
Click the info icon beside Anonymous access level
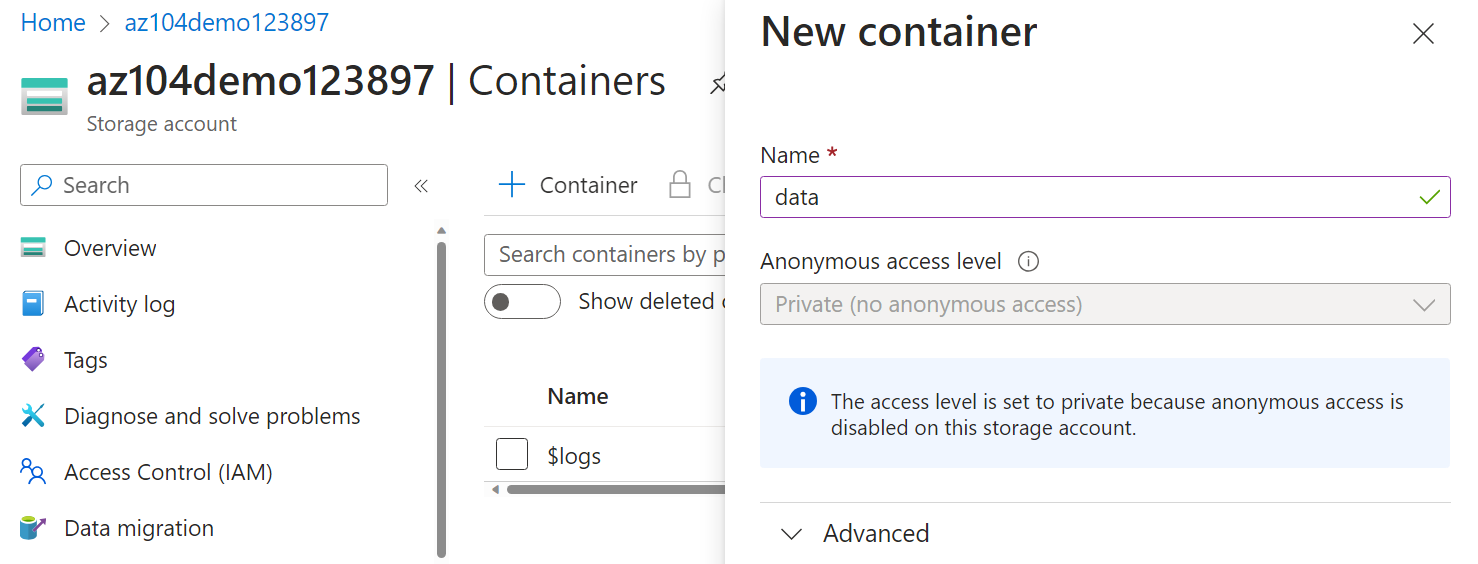pos(1028,262)
